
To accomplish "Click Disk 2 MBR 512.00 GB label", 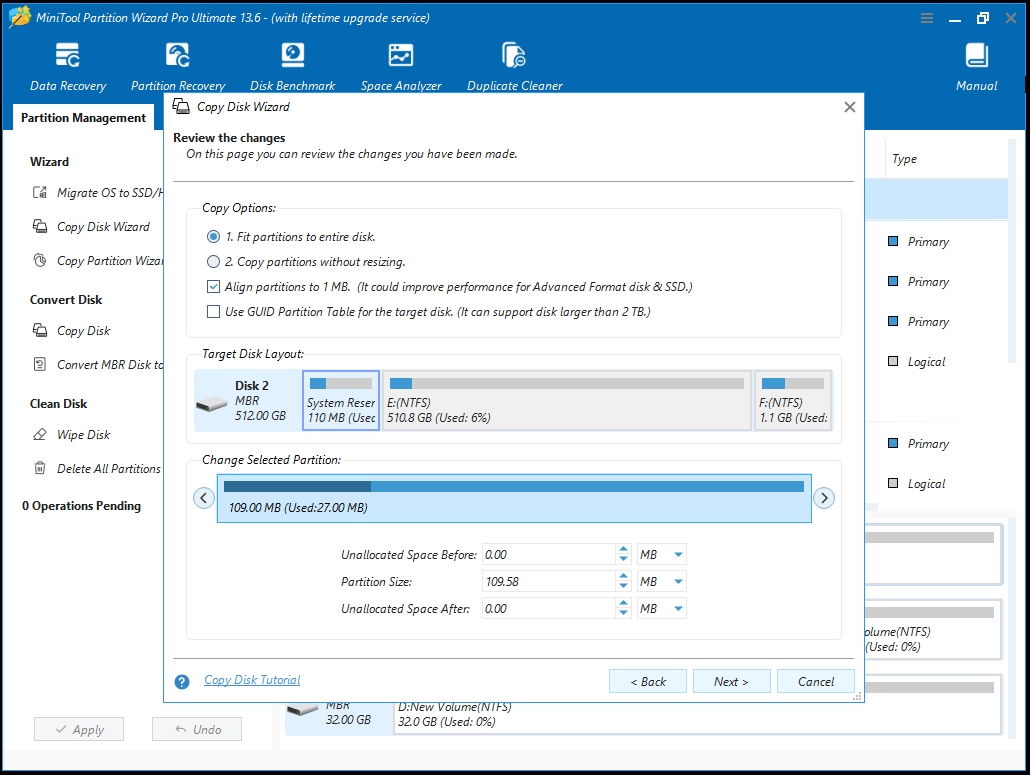I will tap(260, 401).
